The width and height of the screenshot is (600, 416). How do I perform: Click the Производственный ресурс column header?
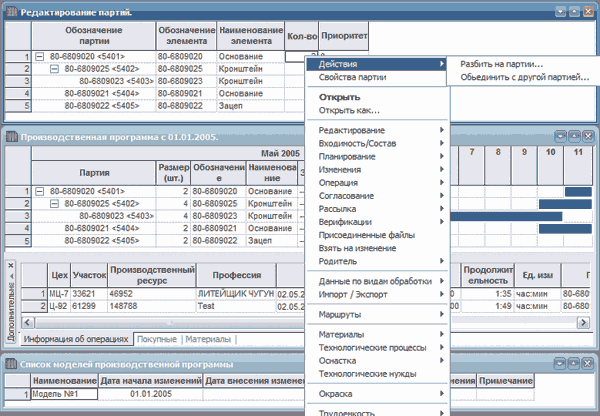(x=152, y=275)
